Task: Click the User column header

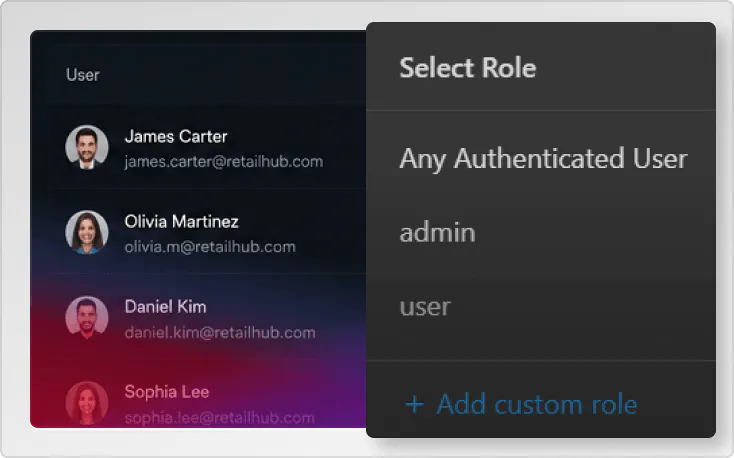Action: pyautogui.click(x=83, y=75)
